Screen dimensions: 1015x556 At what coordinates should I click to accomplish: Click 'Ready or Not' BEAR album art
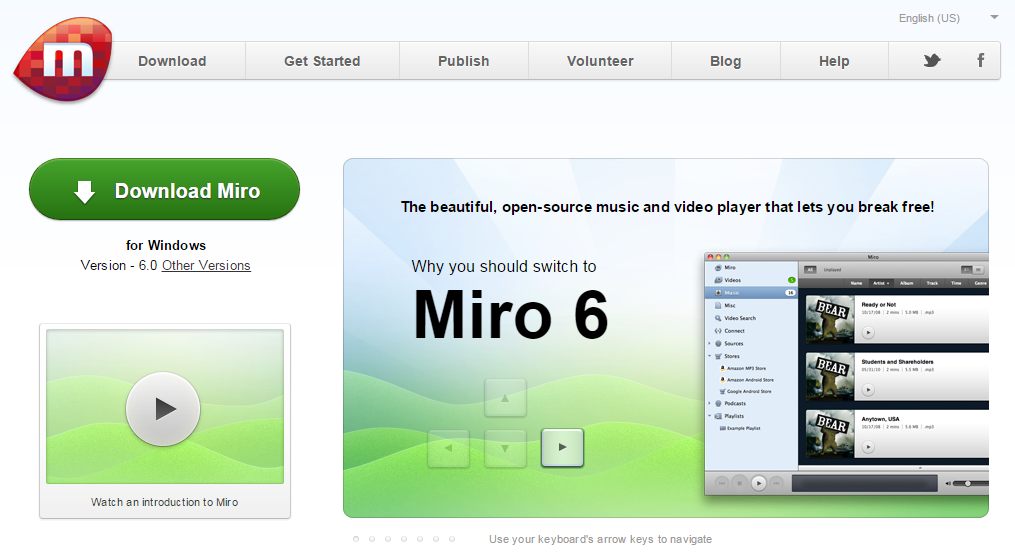click(x=831, y=319)
